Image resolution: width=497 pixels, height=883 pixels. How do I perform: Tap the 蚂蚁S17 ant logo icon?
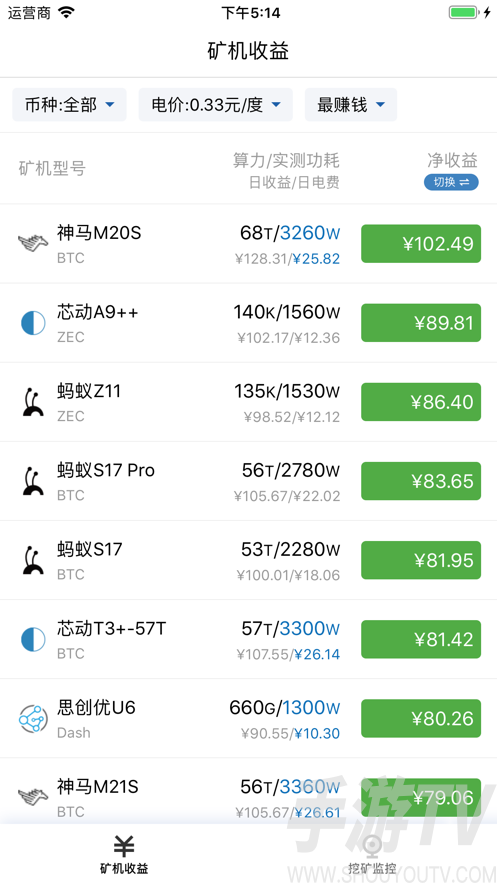click(33, 560)
